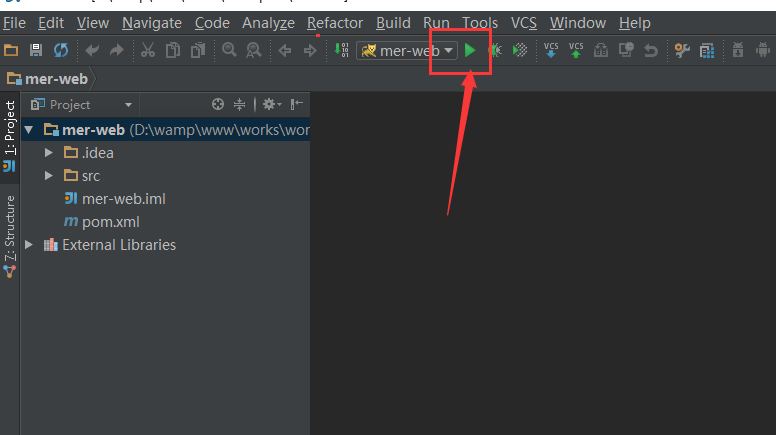This screenshot has height=435, width=776.
Task: Toggle the 7: Structure side tab
Action: (9, 235)
